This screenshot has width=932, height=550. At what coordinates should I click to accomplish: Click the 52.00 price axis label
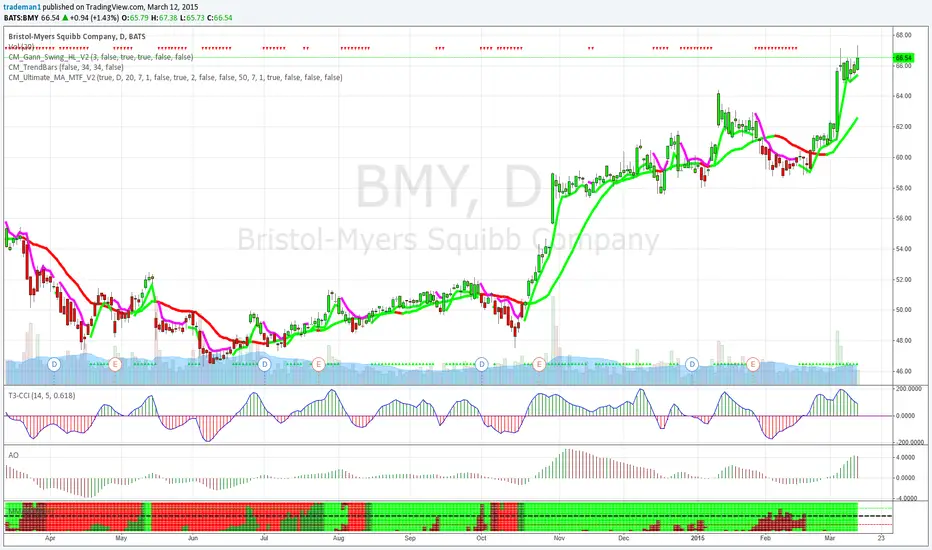pos(904,279)
